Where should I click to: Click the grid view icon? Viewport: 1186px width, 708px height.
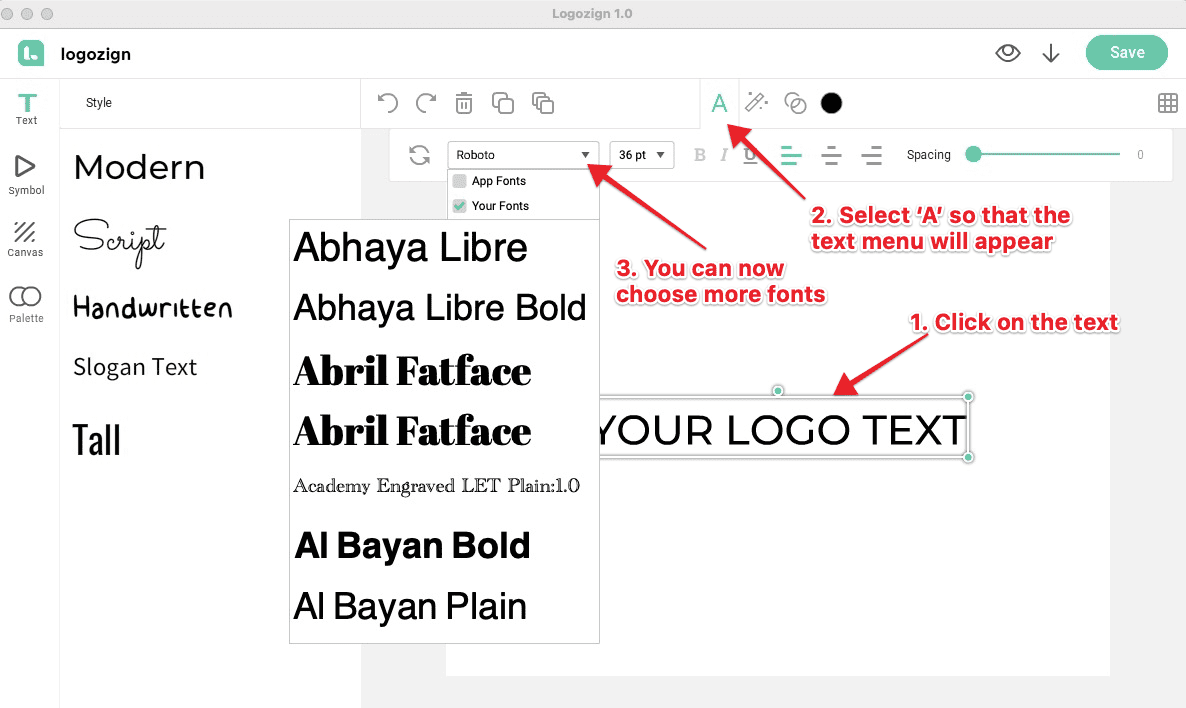(x=1166, y=103)
